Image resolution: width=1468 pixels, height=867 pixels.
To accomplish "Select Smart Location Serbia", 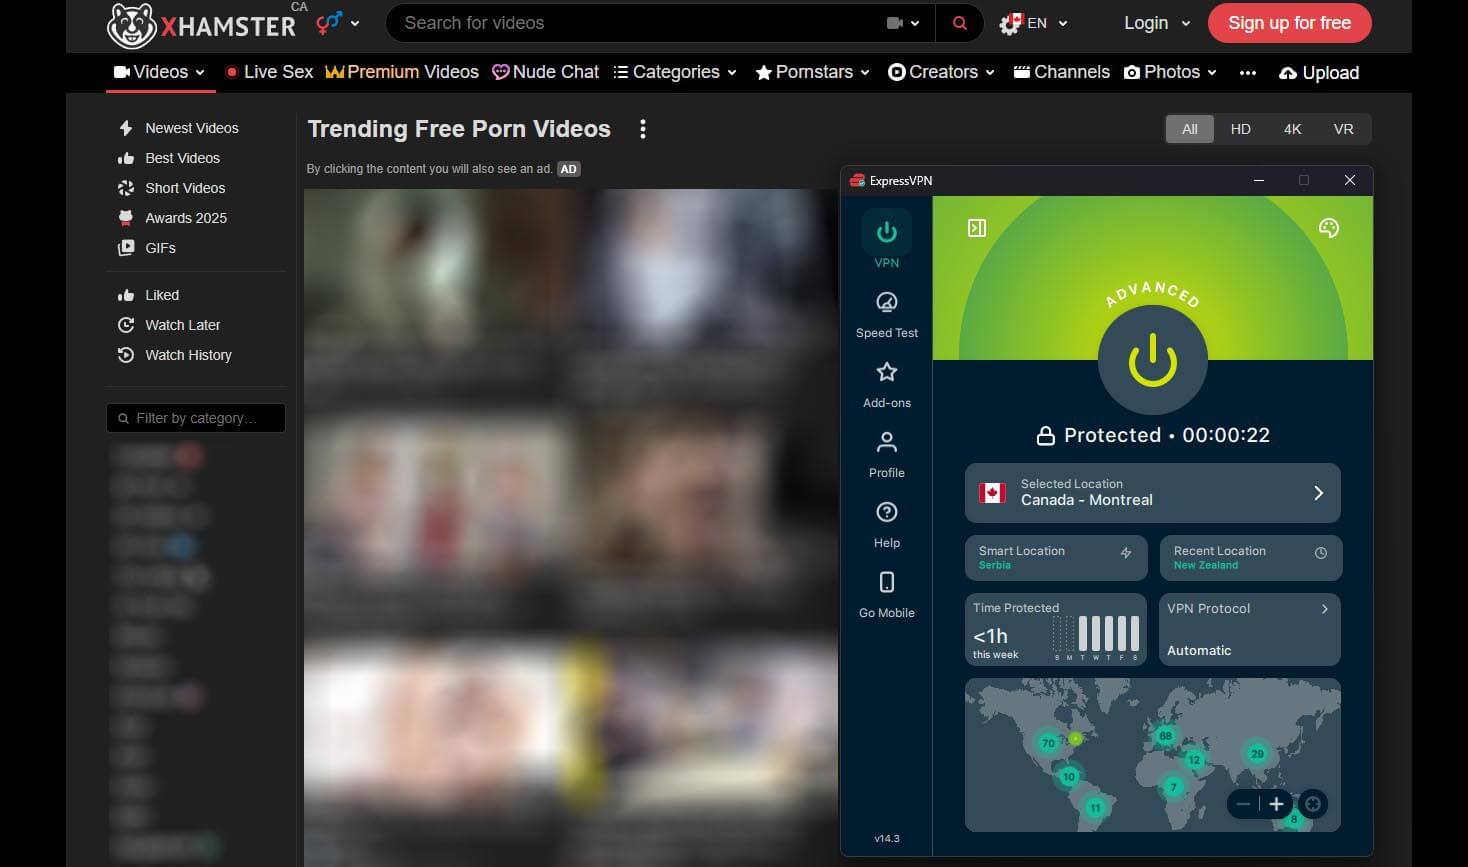I will tap(1056, 558).
